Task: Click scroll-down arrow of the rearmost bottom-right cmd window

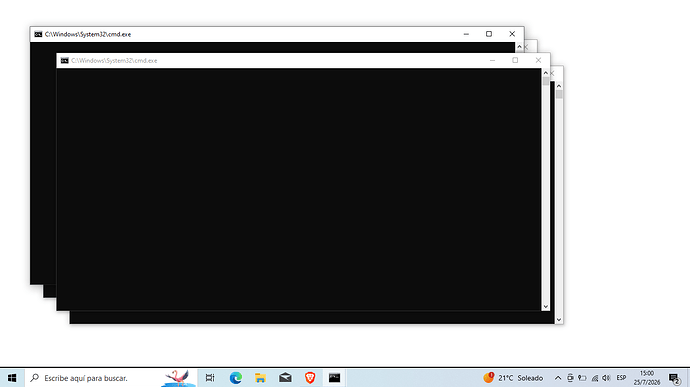Action: pos(559,320)
